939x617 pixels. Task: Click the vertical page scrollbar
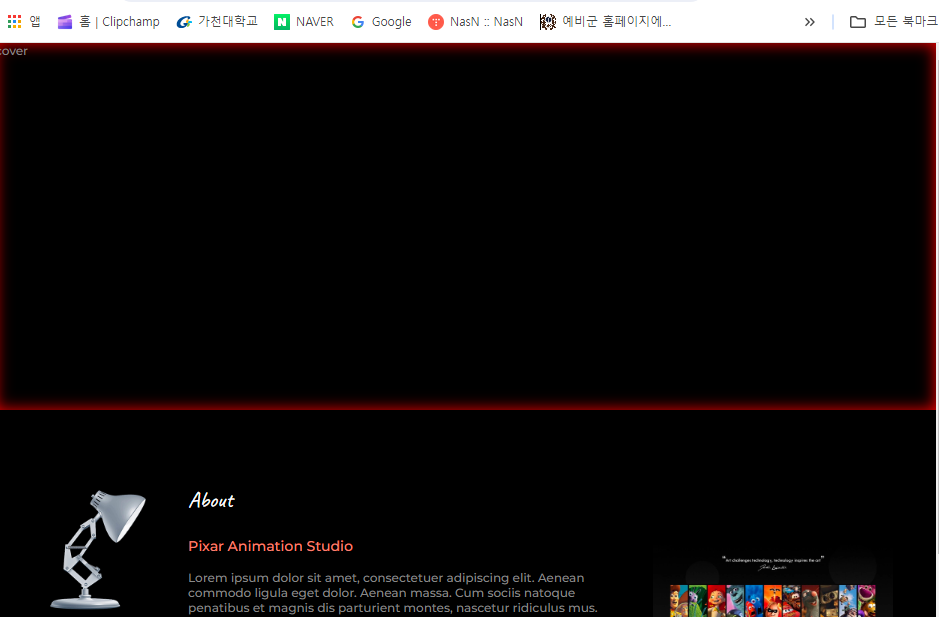pyautogui.click(x=937, y=329)
